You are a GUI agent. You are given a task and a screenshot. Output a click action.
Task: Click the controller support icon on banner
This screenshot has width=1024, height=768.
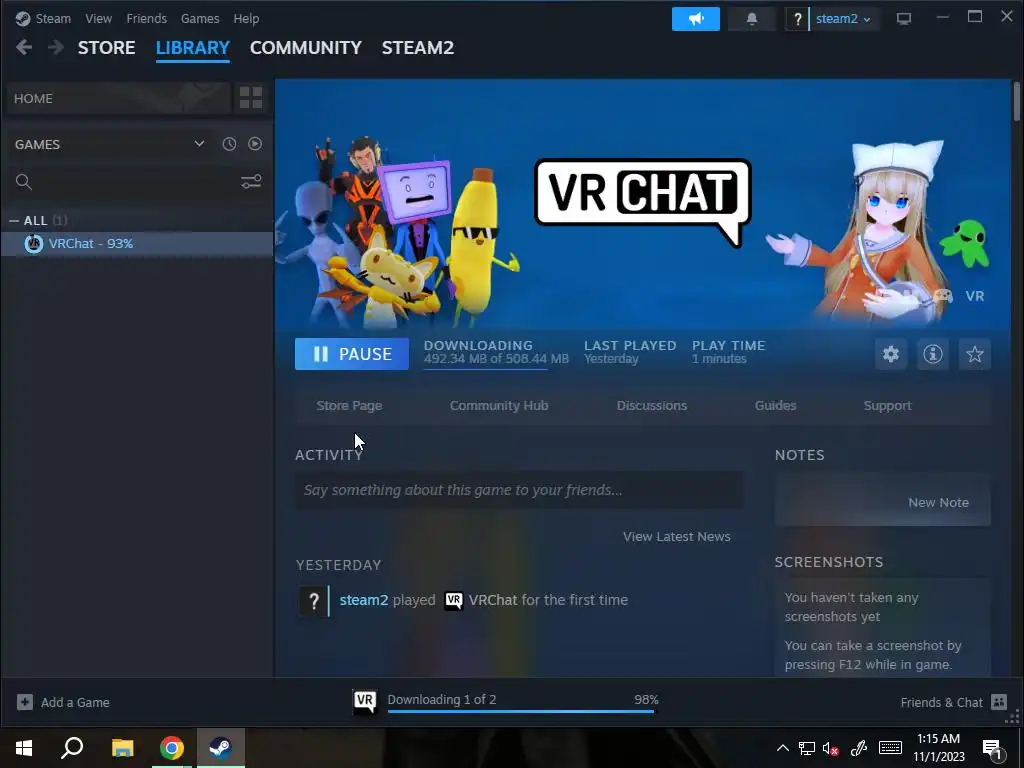[x=942, y=296]
